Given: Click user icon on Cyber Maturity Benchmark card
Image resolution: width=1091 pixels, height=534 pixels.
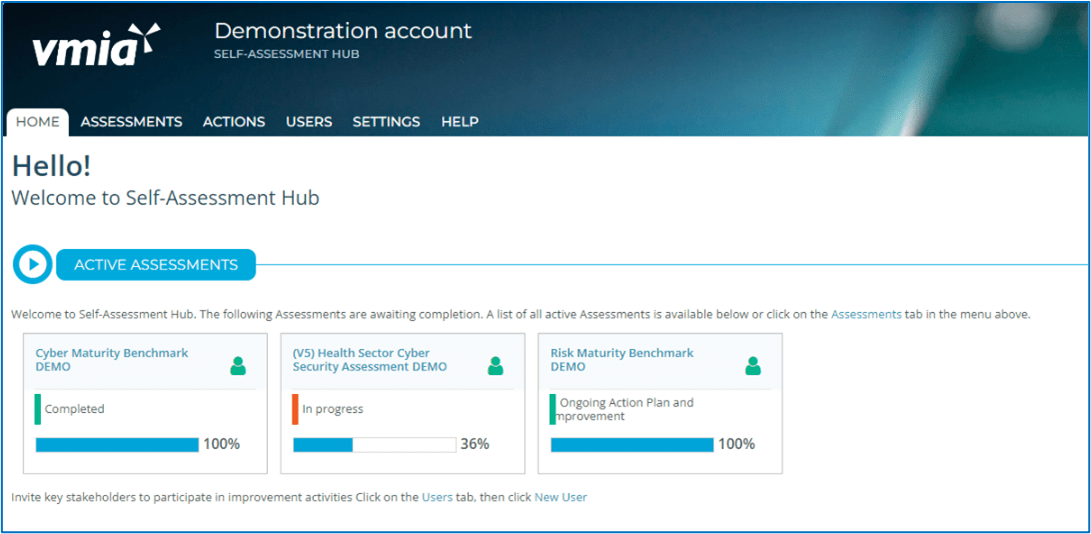Looking at the screenshot, I should point(239,366).
